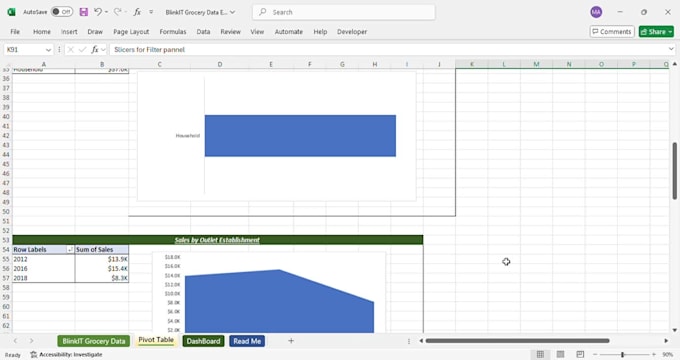Click next sheet navigation arrow

tap(31, 341)
